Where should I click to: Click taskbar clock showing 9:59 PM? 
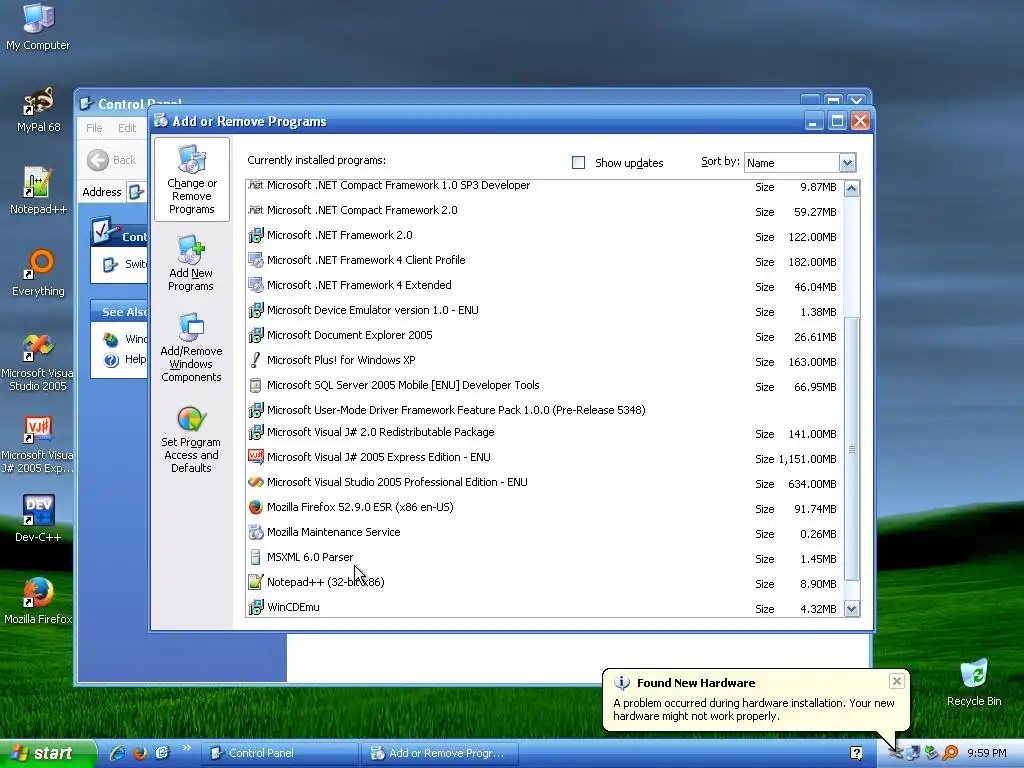[x=987, y=753]
